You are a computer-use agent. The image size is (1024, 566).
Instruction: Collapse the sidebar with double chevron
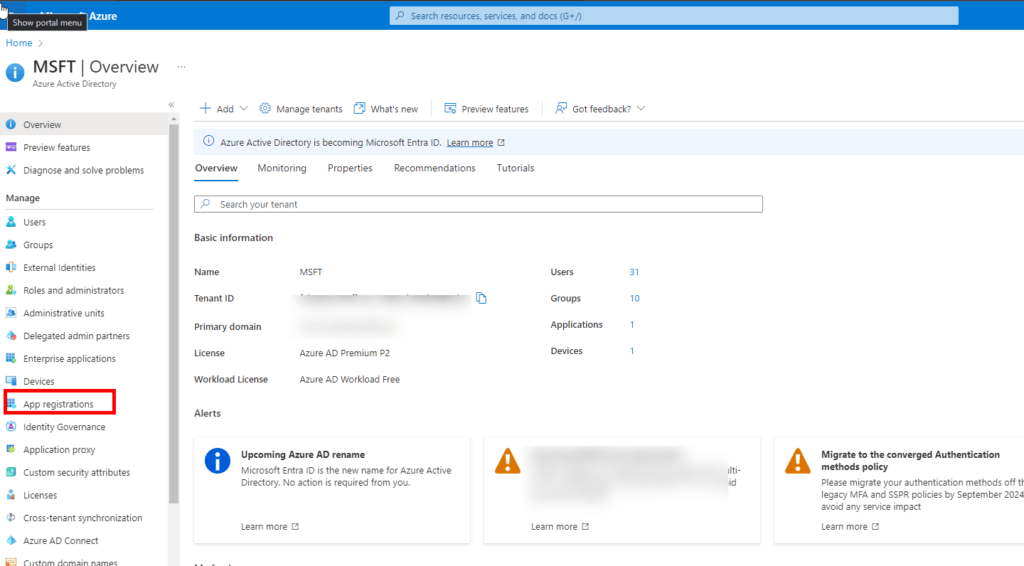[171, 104]
